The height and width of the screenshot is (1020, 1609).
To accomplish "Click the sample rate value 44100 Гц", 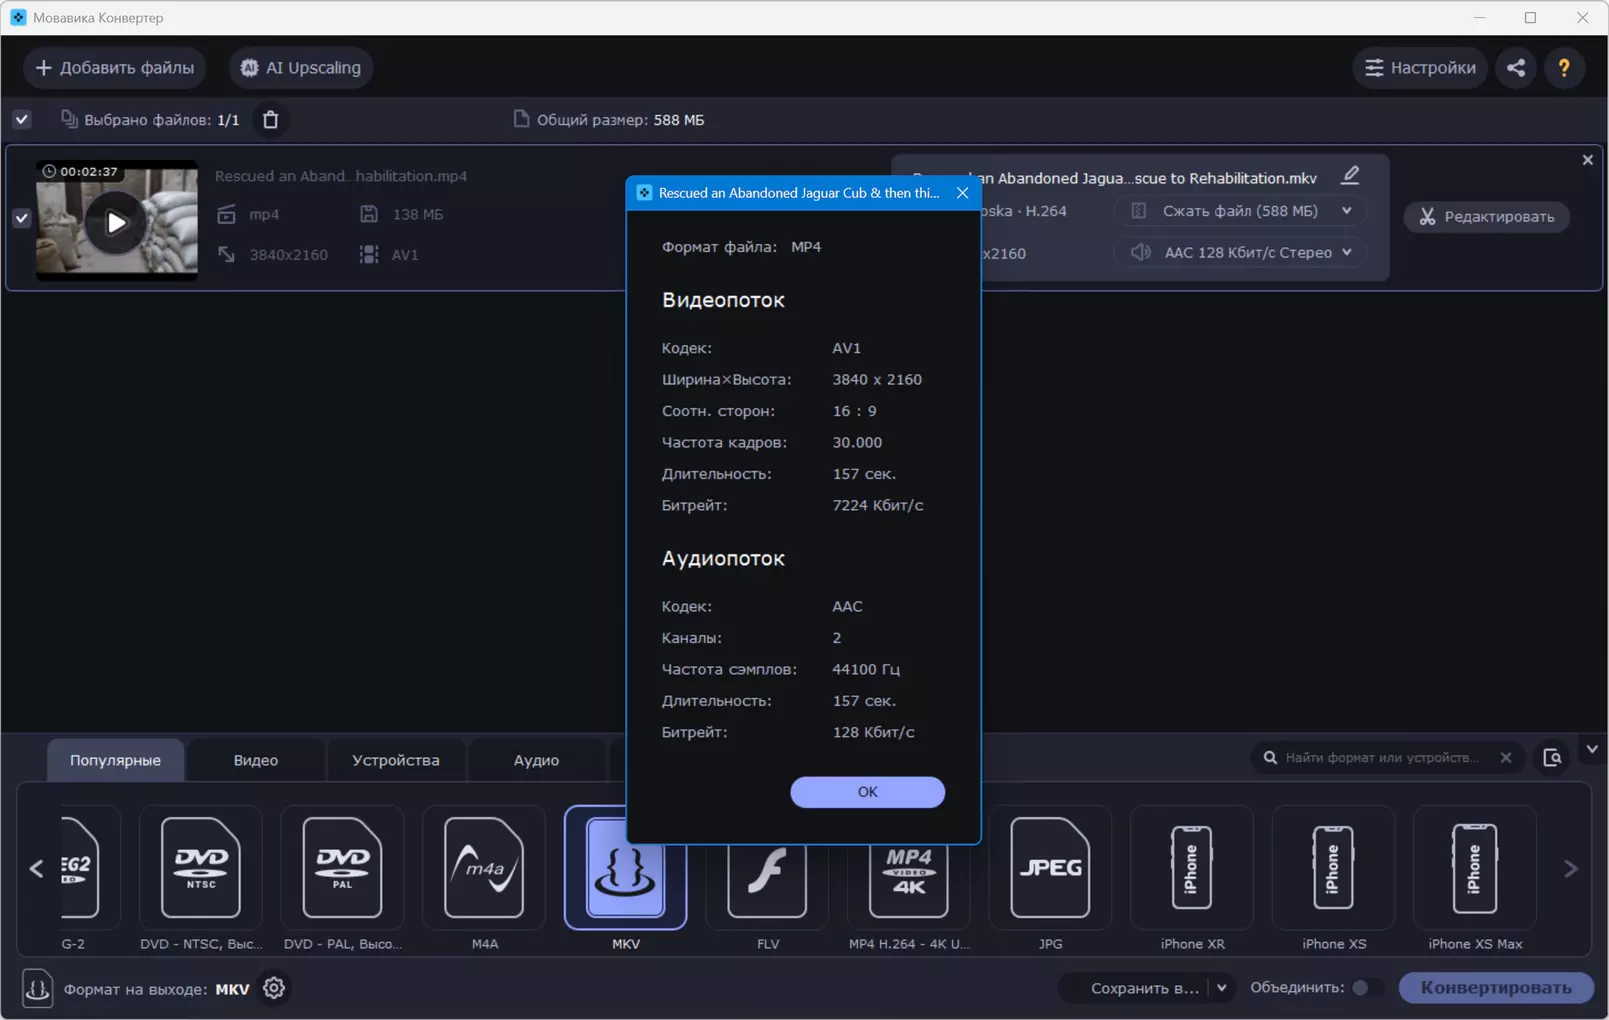I will click(866, 669).
